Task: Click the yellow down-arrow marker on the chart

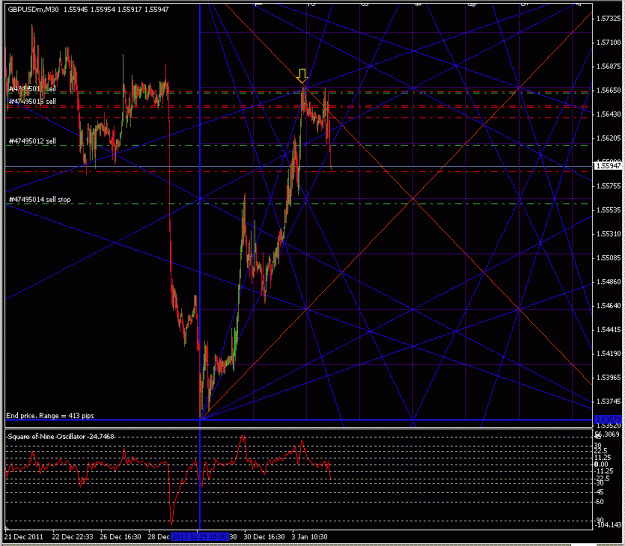Action: [302, 76]
